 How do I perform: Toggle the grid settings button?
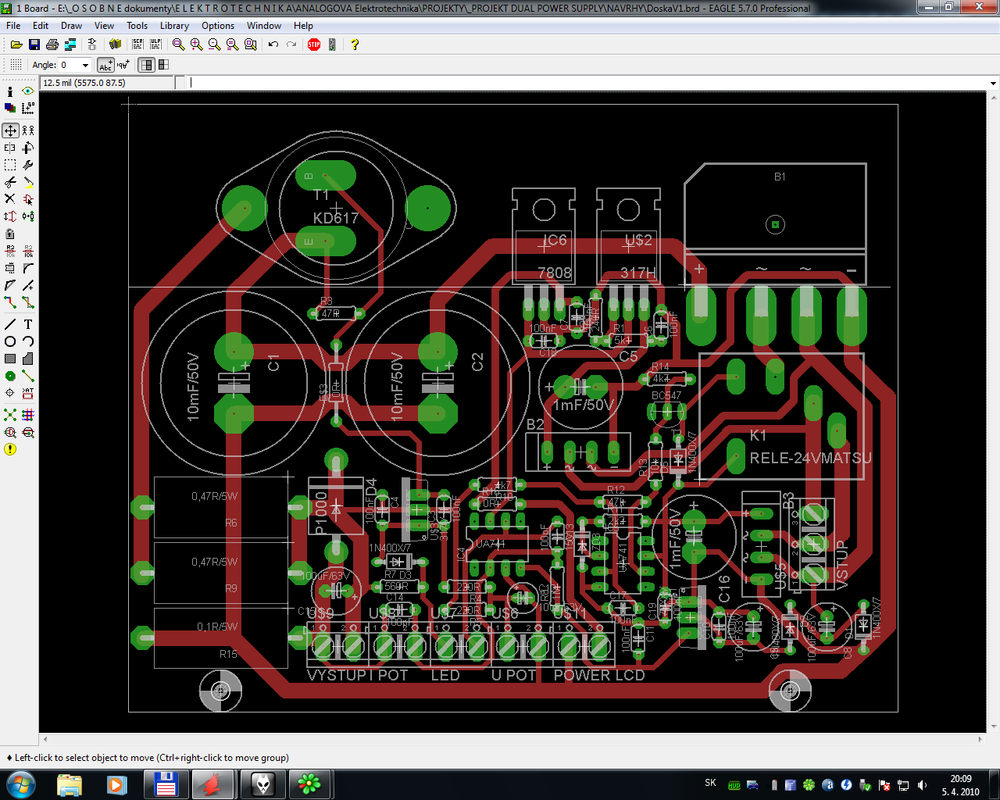pyautogui.click(x=15, y=64)
